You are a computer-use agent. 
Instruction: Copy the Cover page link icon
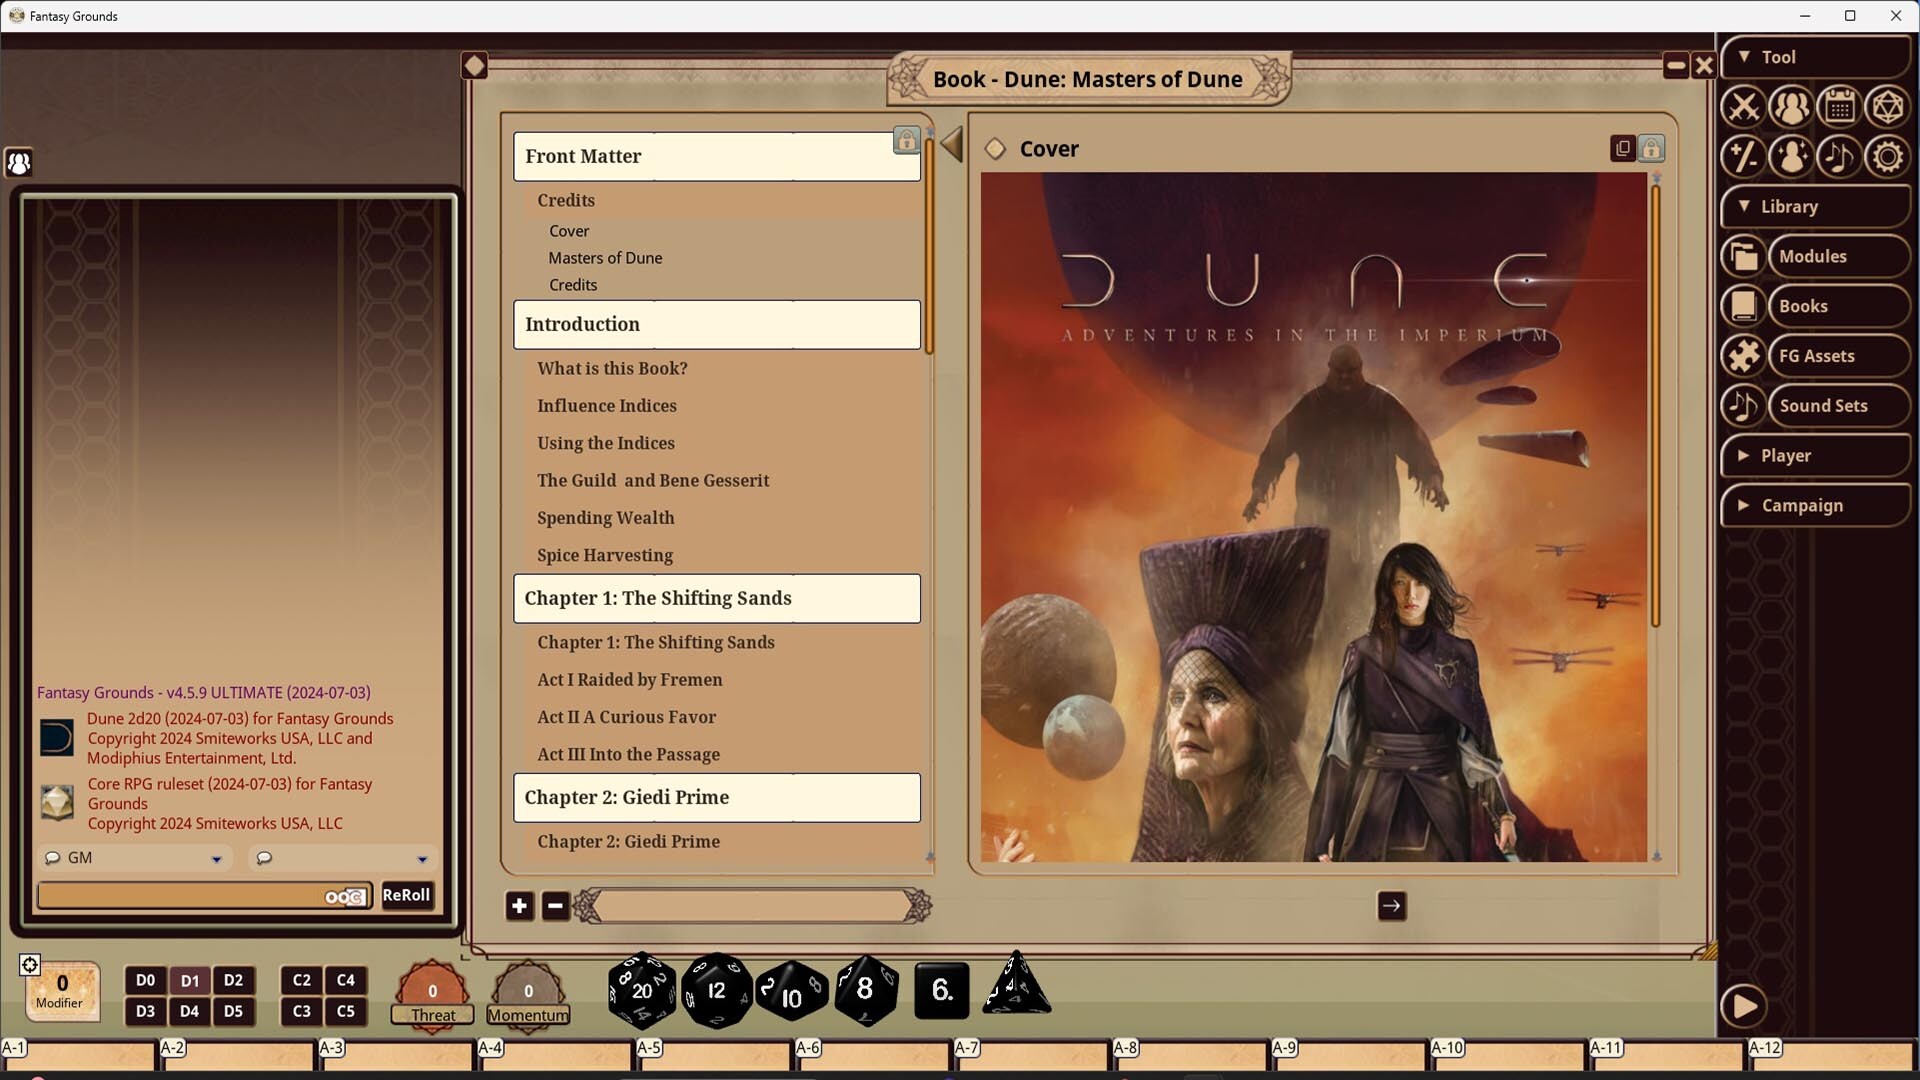click(x=1622, y=148)
